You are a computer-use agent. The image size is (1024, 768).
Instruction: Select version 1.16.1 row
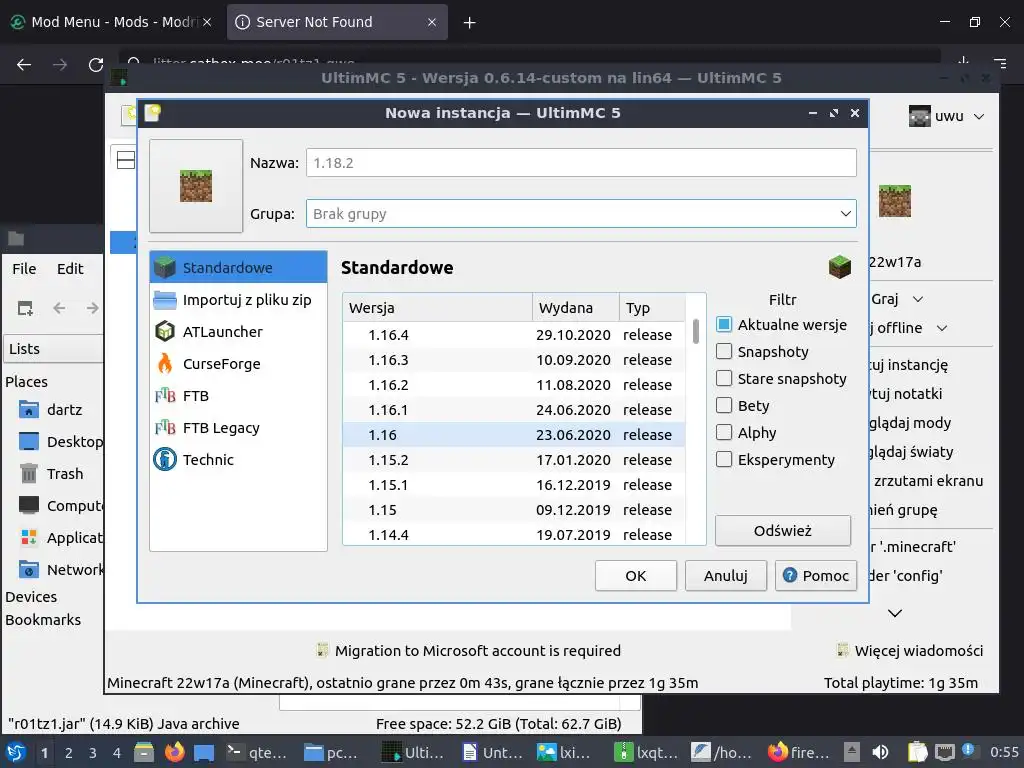tap(514, 409)
